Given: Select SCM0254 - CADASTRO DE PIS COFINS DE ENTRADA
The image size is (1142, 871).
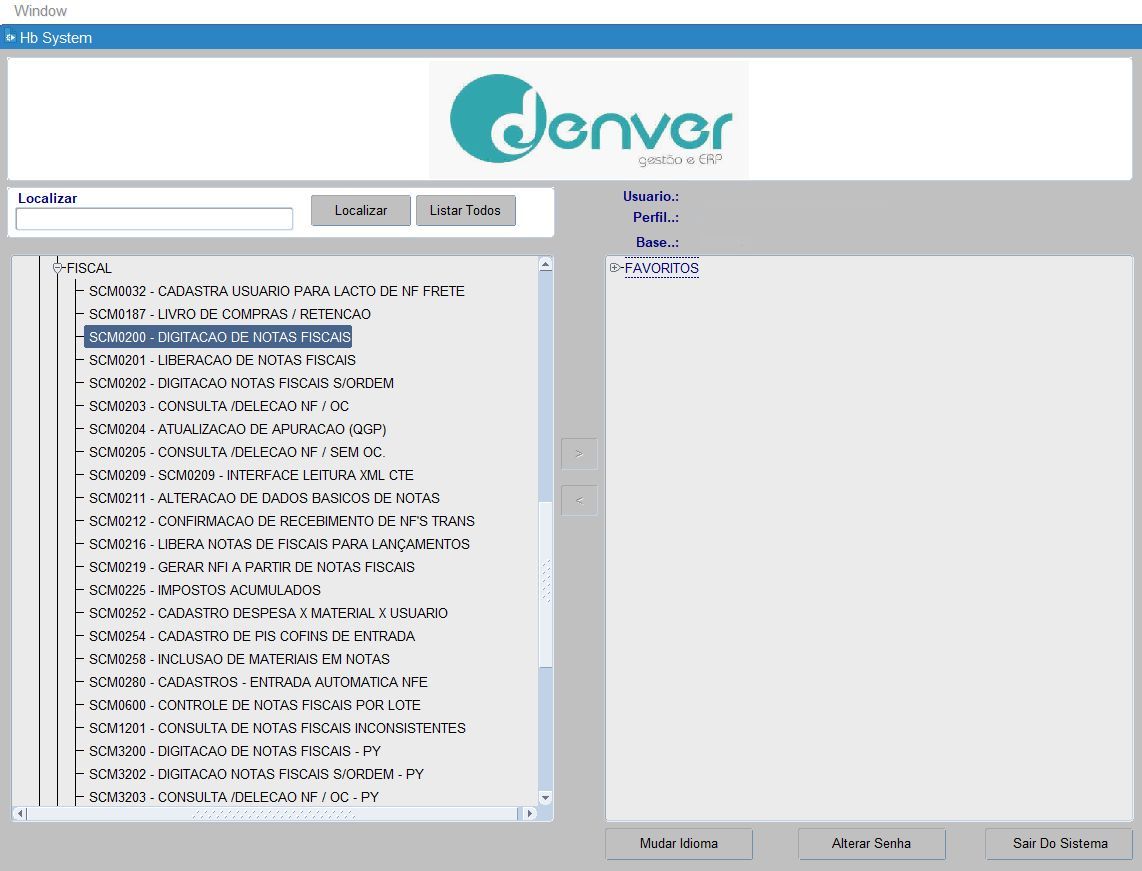Looking at the screenshot, I should tap(252, 636).
